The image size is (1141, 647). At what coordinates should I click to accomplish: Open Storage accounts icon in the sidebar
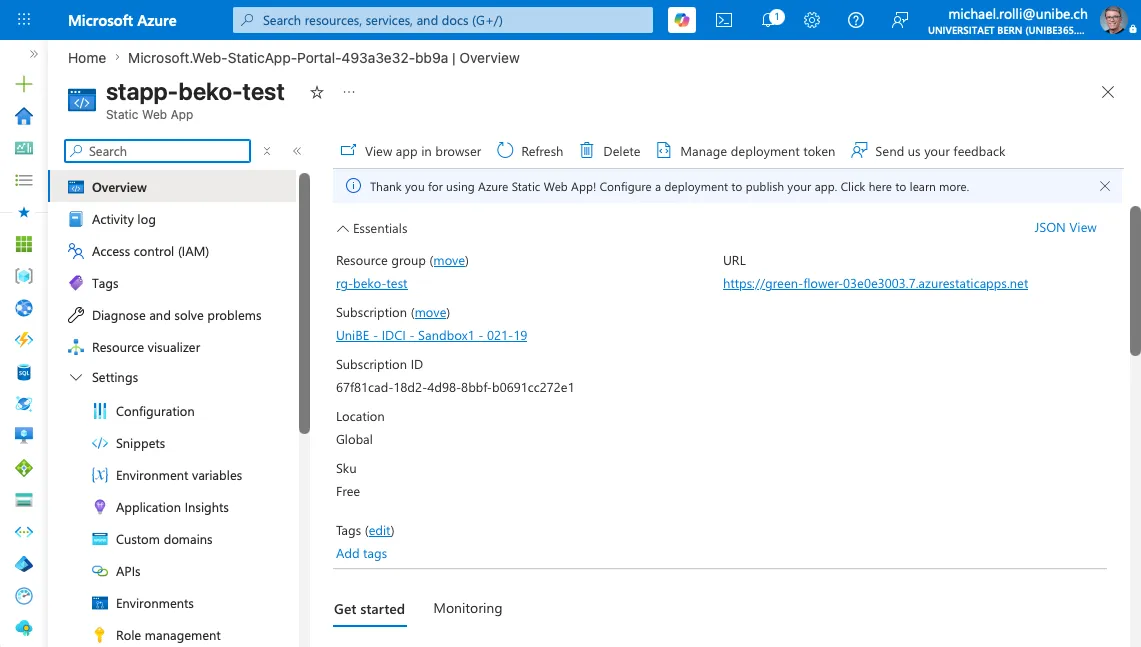pyautogui.click(x=24, y=500)
